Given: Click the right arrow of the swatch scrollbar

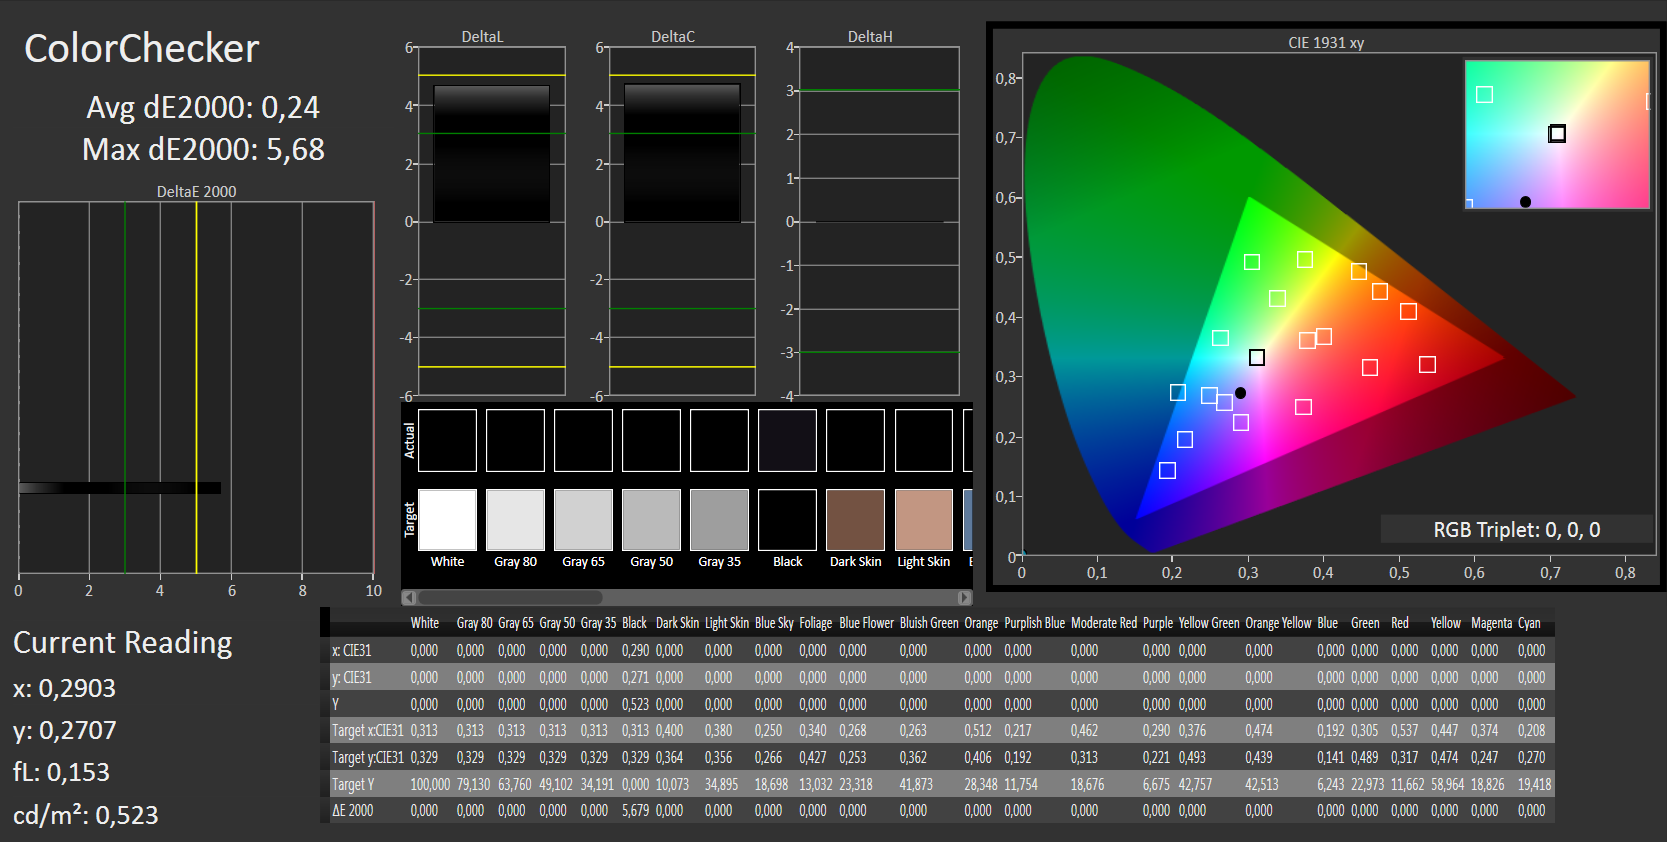Looking at the screenshot, I should pyautogui.click(x=964, y=597).
